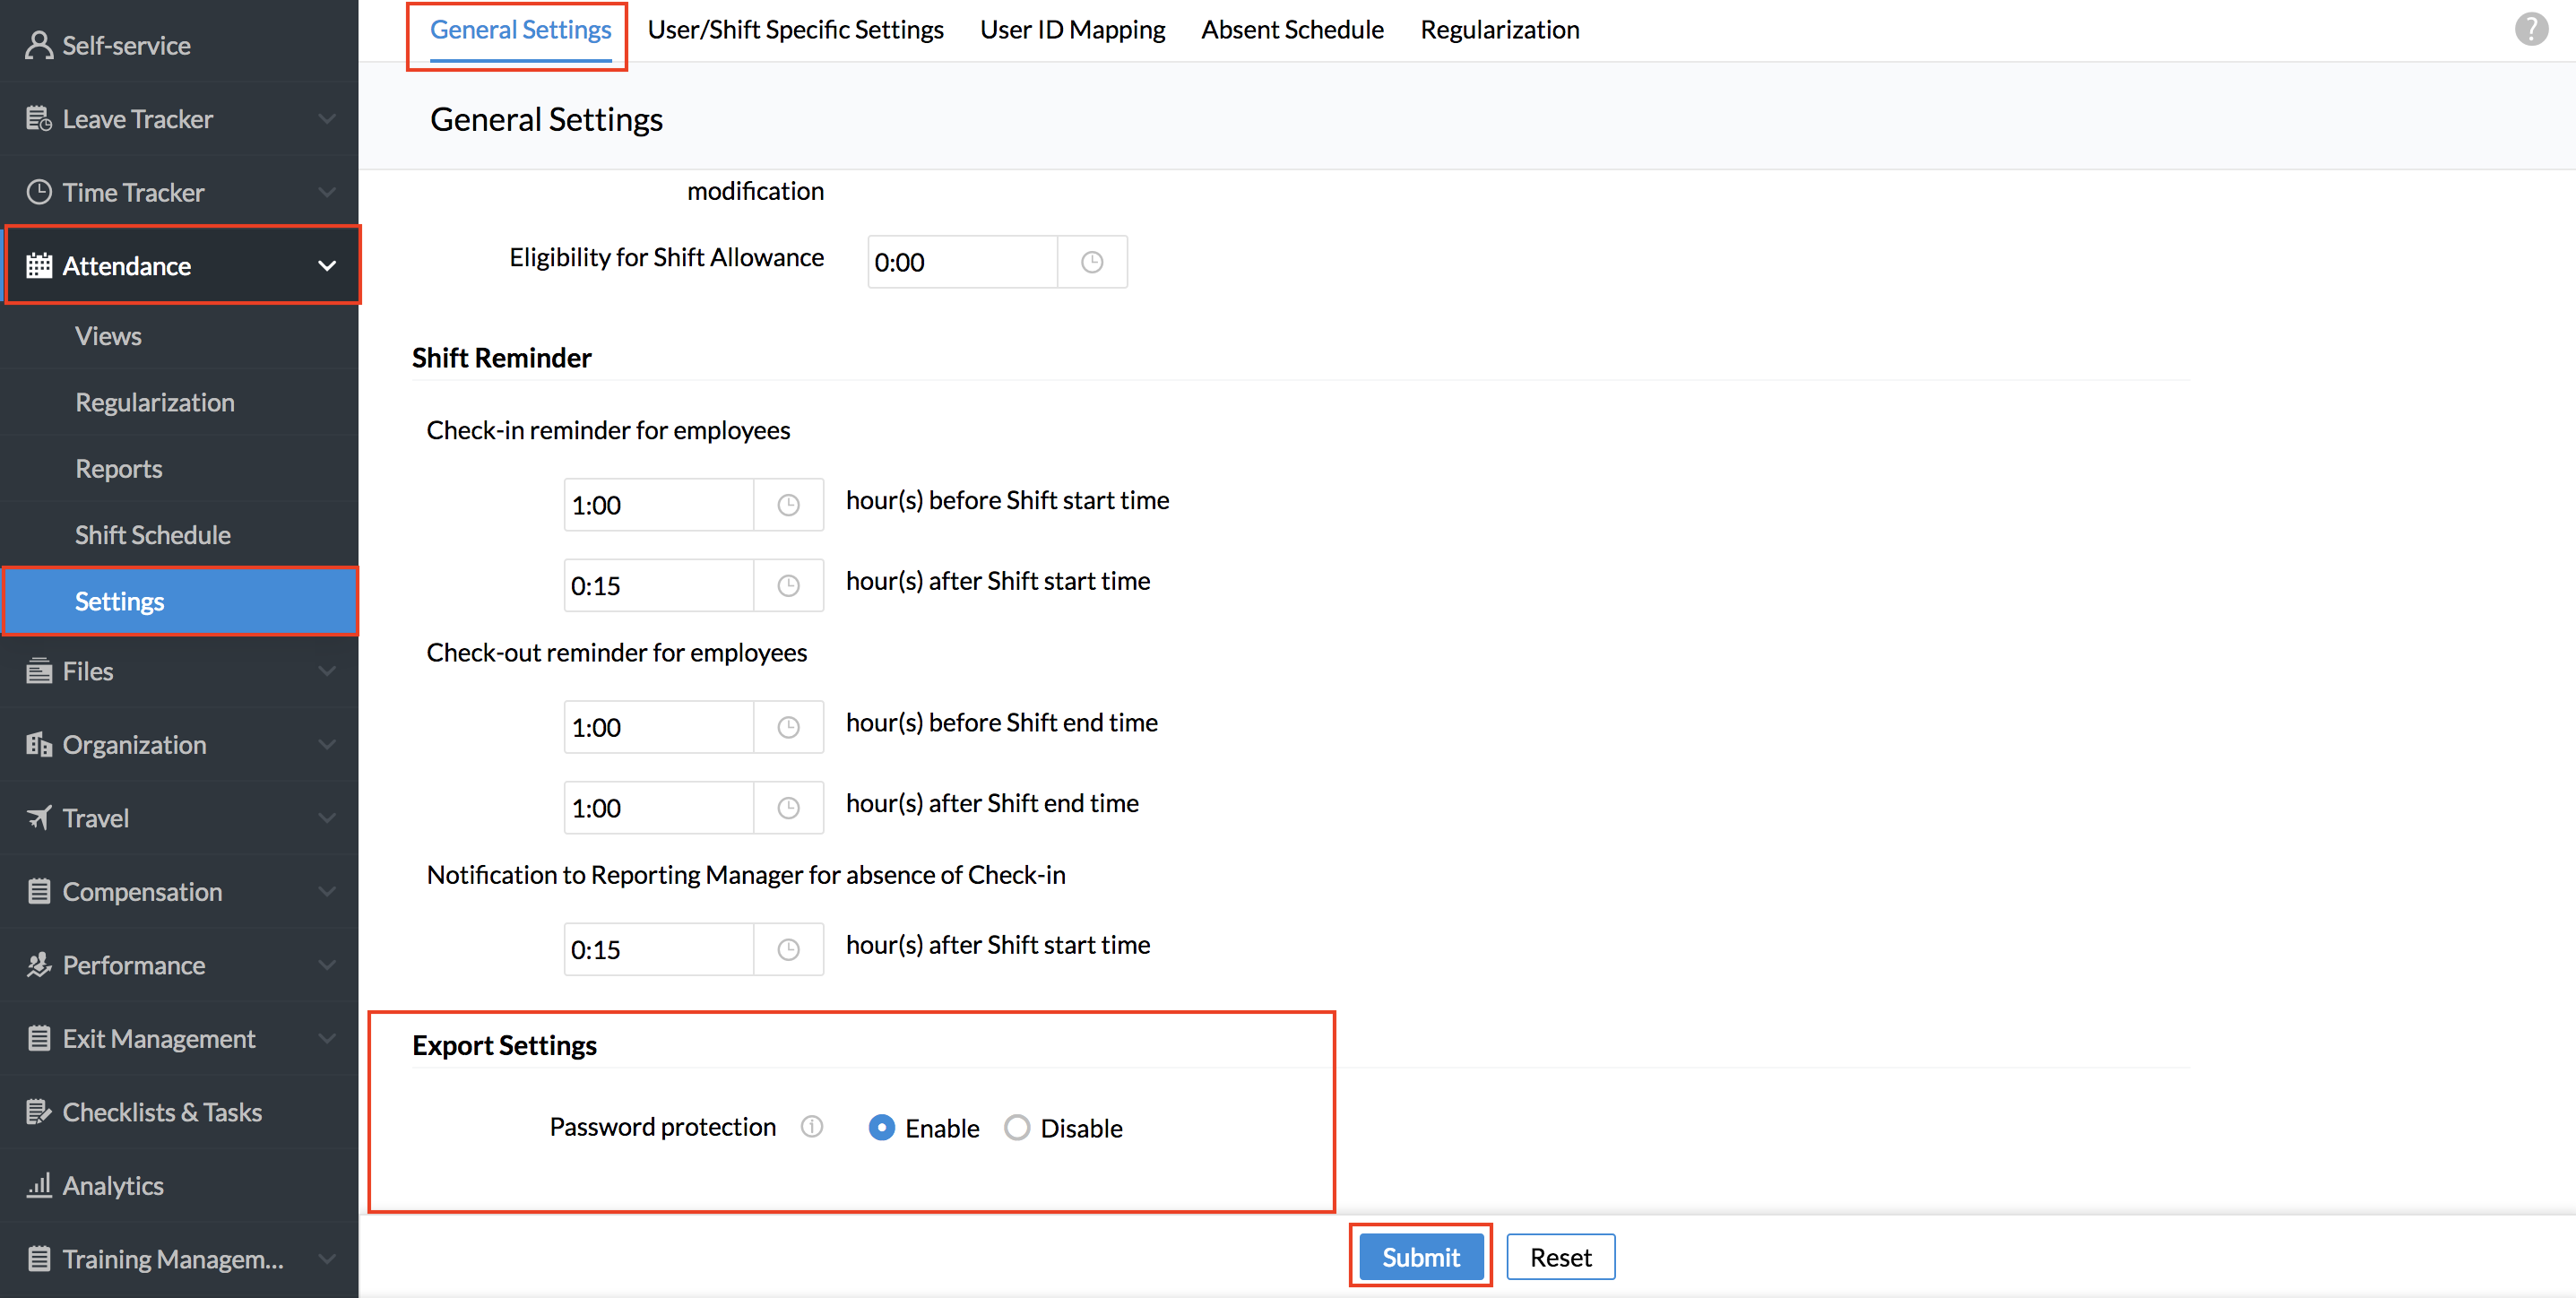Collapse the Attendance section chevron
Image resolution: width=2576 pixels, height=1298 pixels.
[x=326, y=266]
